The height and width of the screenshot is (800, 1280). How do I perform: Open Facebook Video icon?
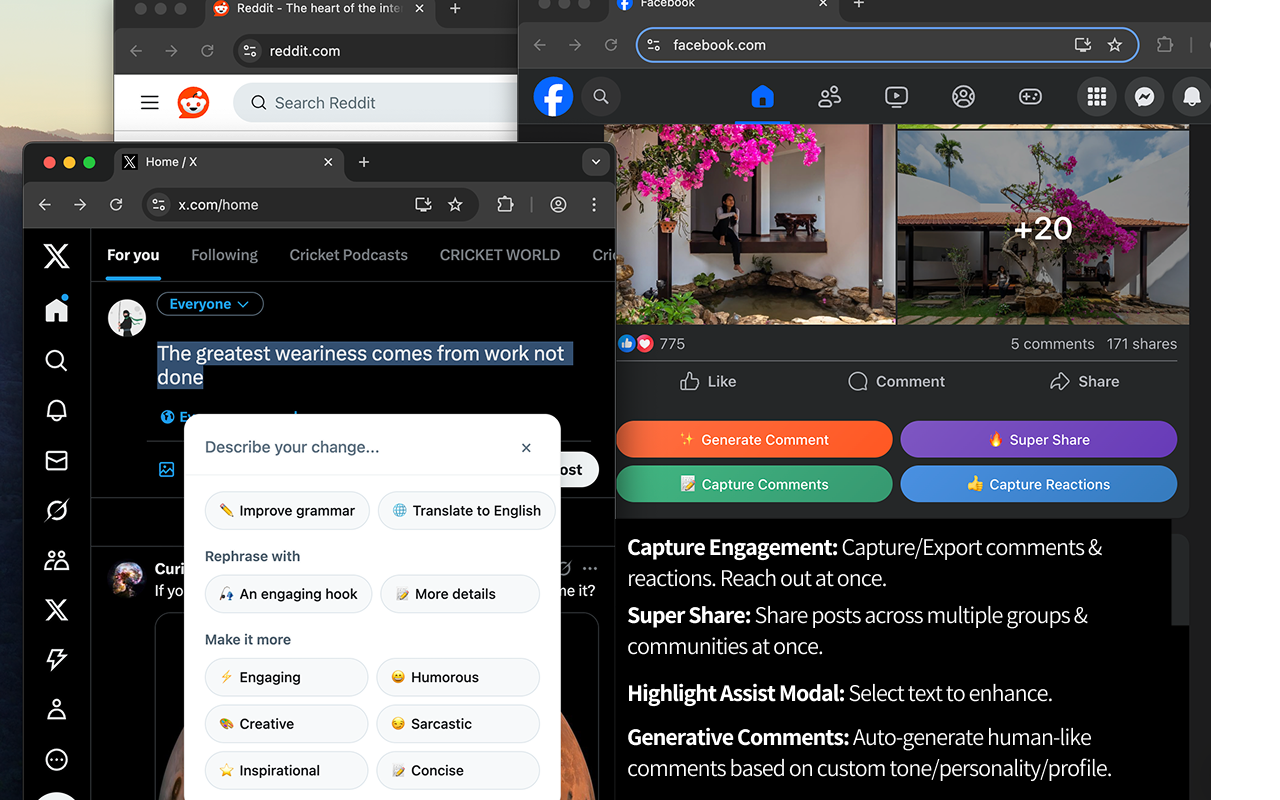pos(896,97)
